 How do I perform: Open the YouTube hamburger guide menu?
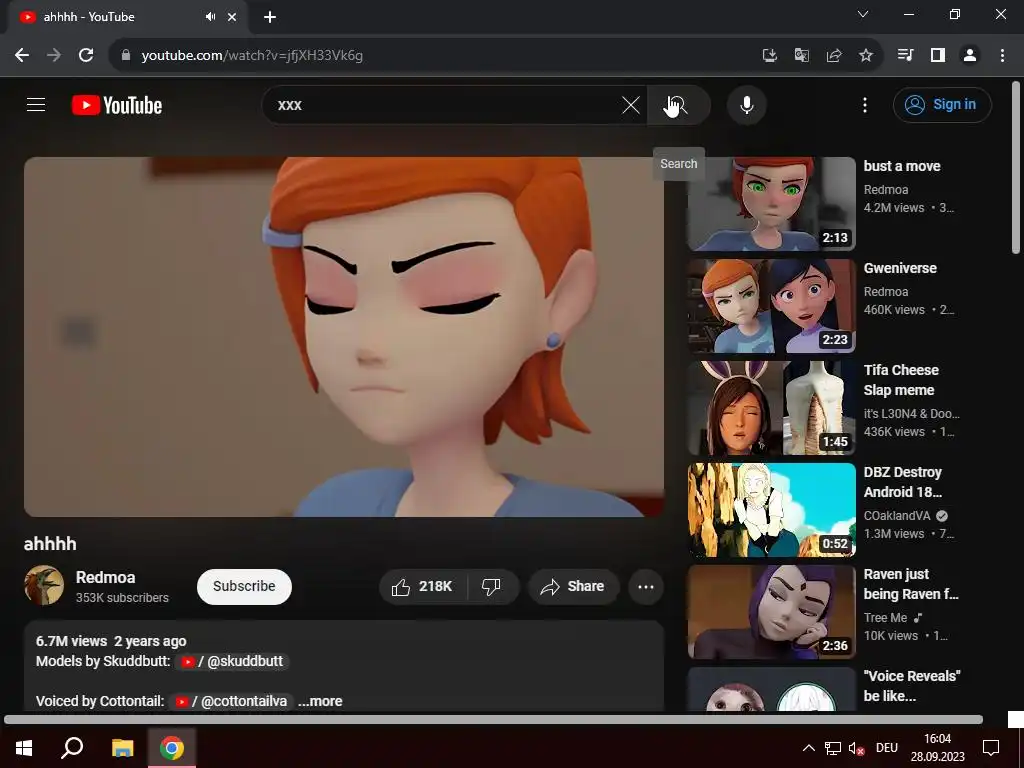click(x=36, y=104)
